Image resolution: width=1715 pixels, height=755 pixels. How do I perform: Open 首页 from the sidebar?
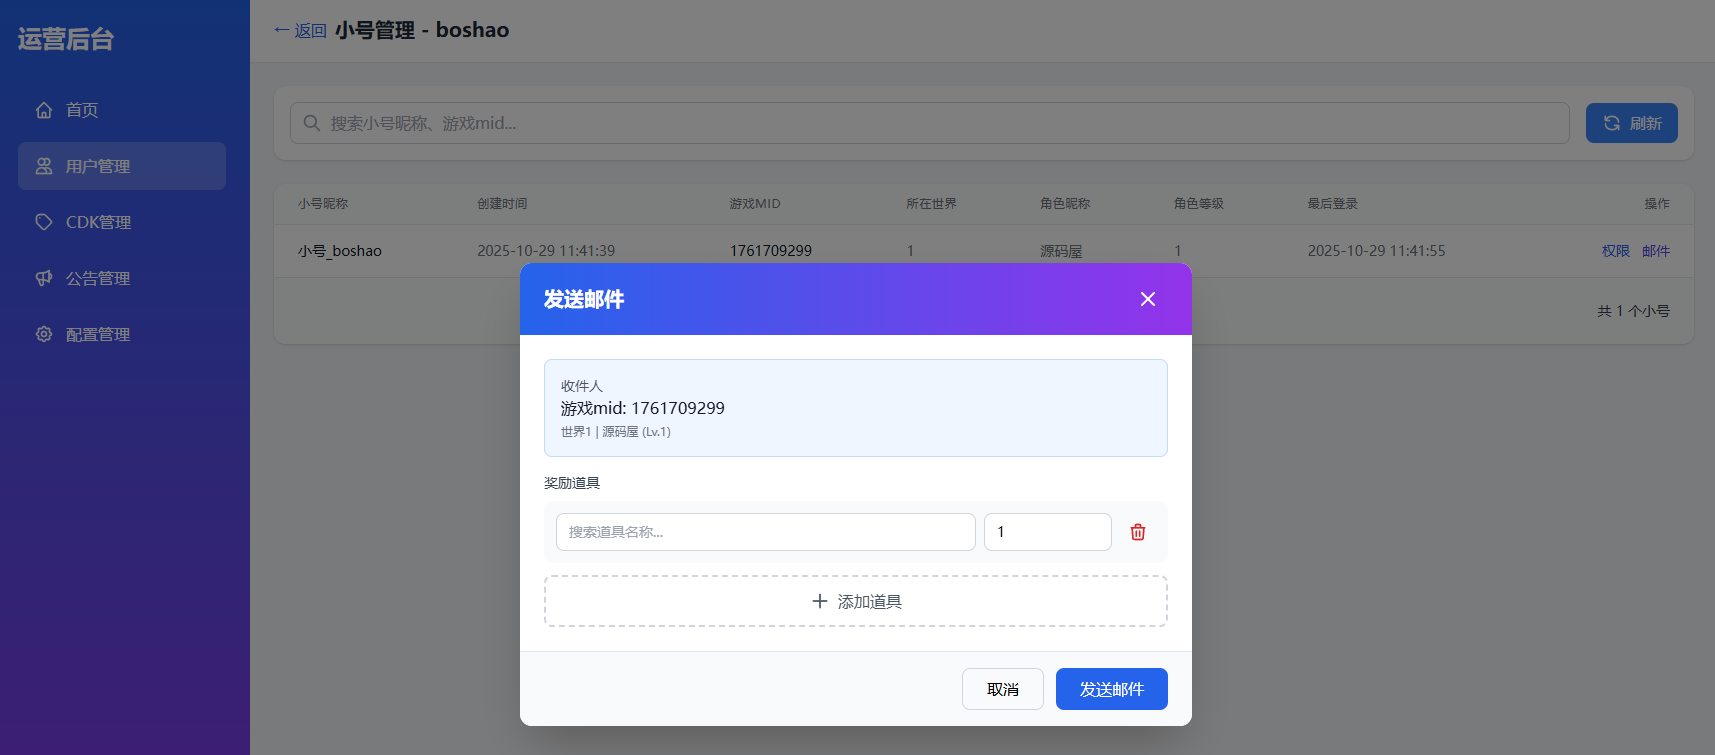click(x=82, y=110)
